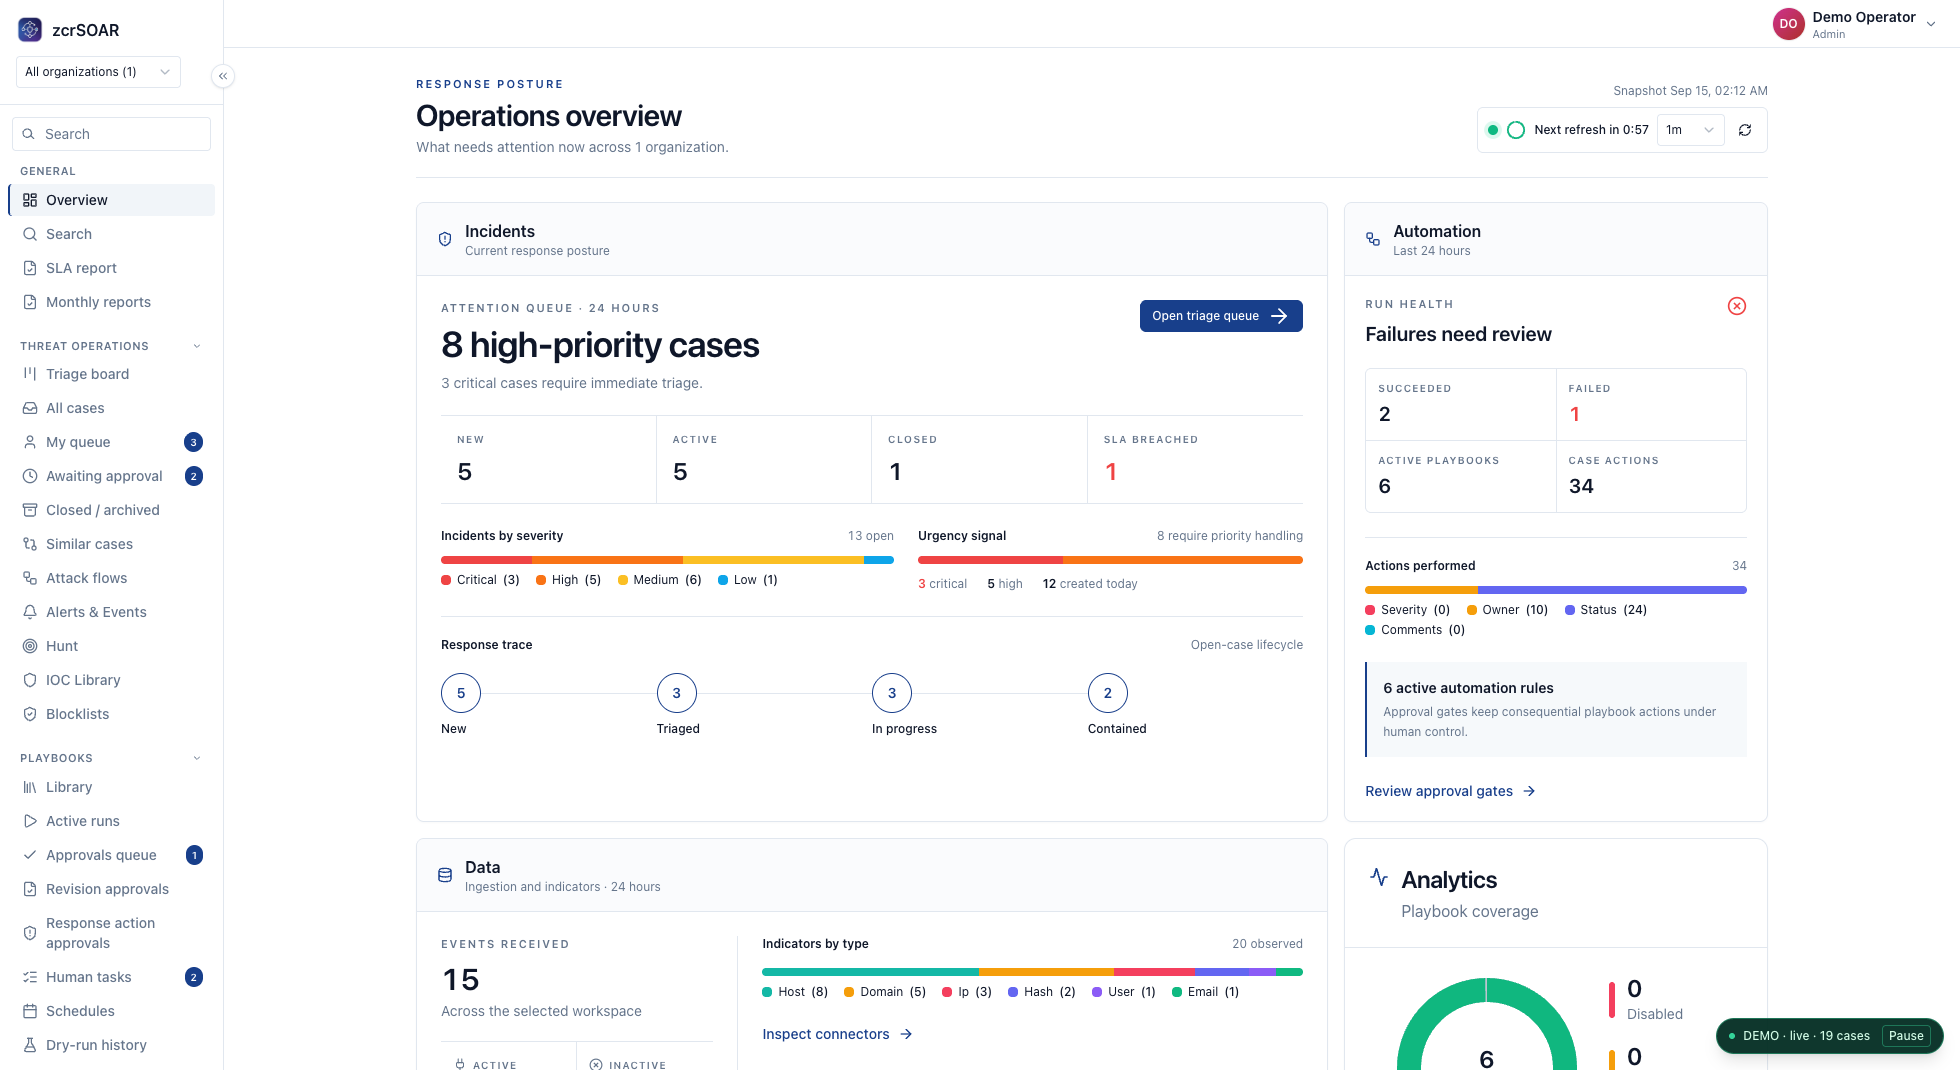
Task: Click the Hunt target icon
Action: [x=30, y=646]
